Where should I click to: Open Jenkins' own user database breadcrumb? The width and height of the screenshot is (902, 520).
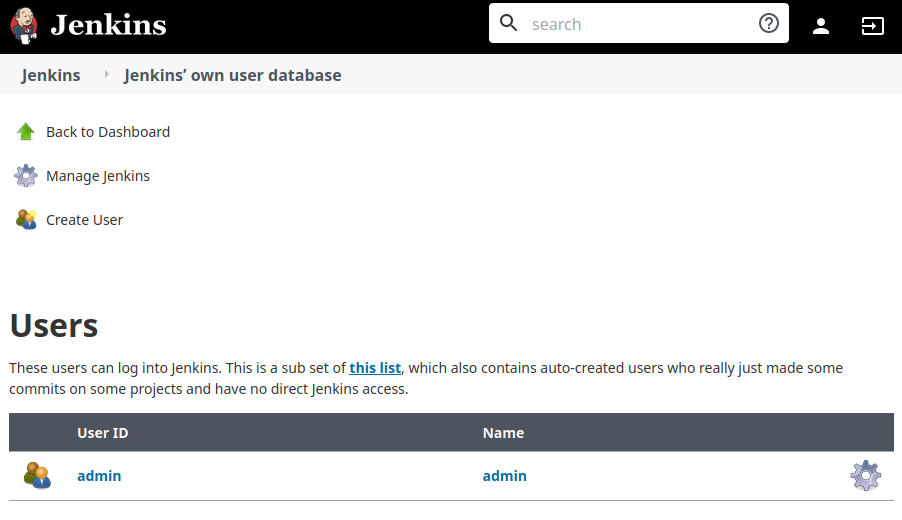point(232,75)
